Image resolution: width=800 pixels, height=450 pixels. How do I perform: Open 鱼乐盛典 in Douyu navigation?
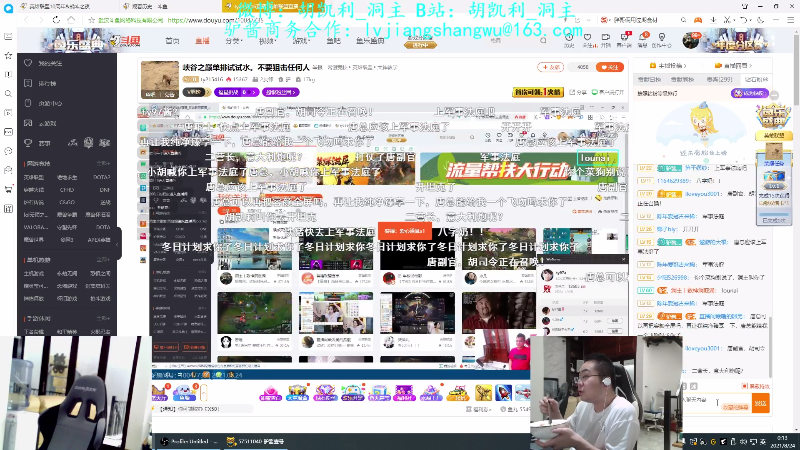pyautogui.click(x=370, y=41)
